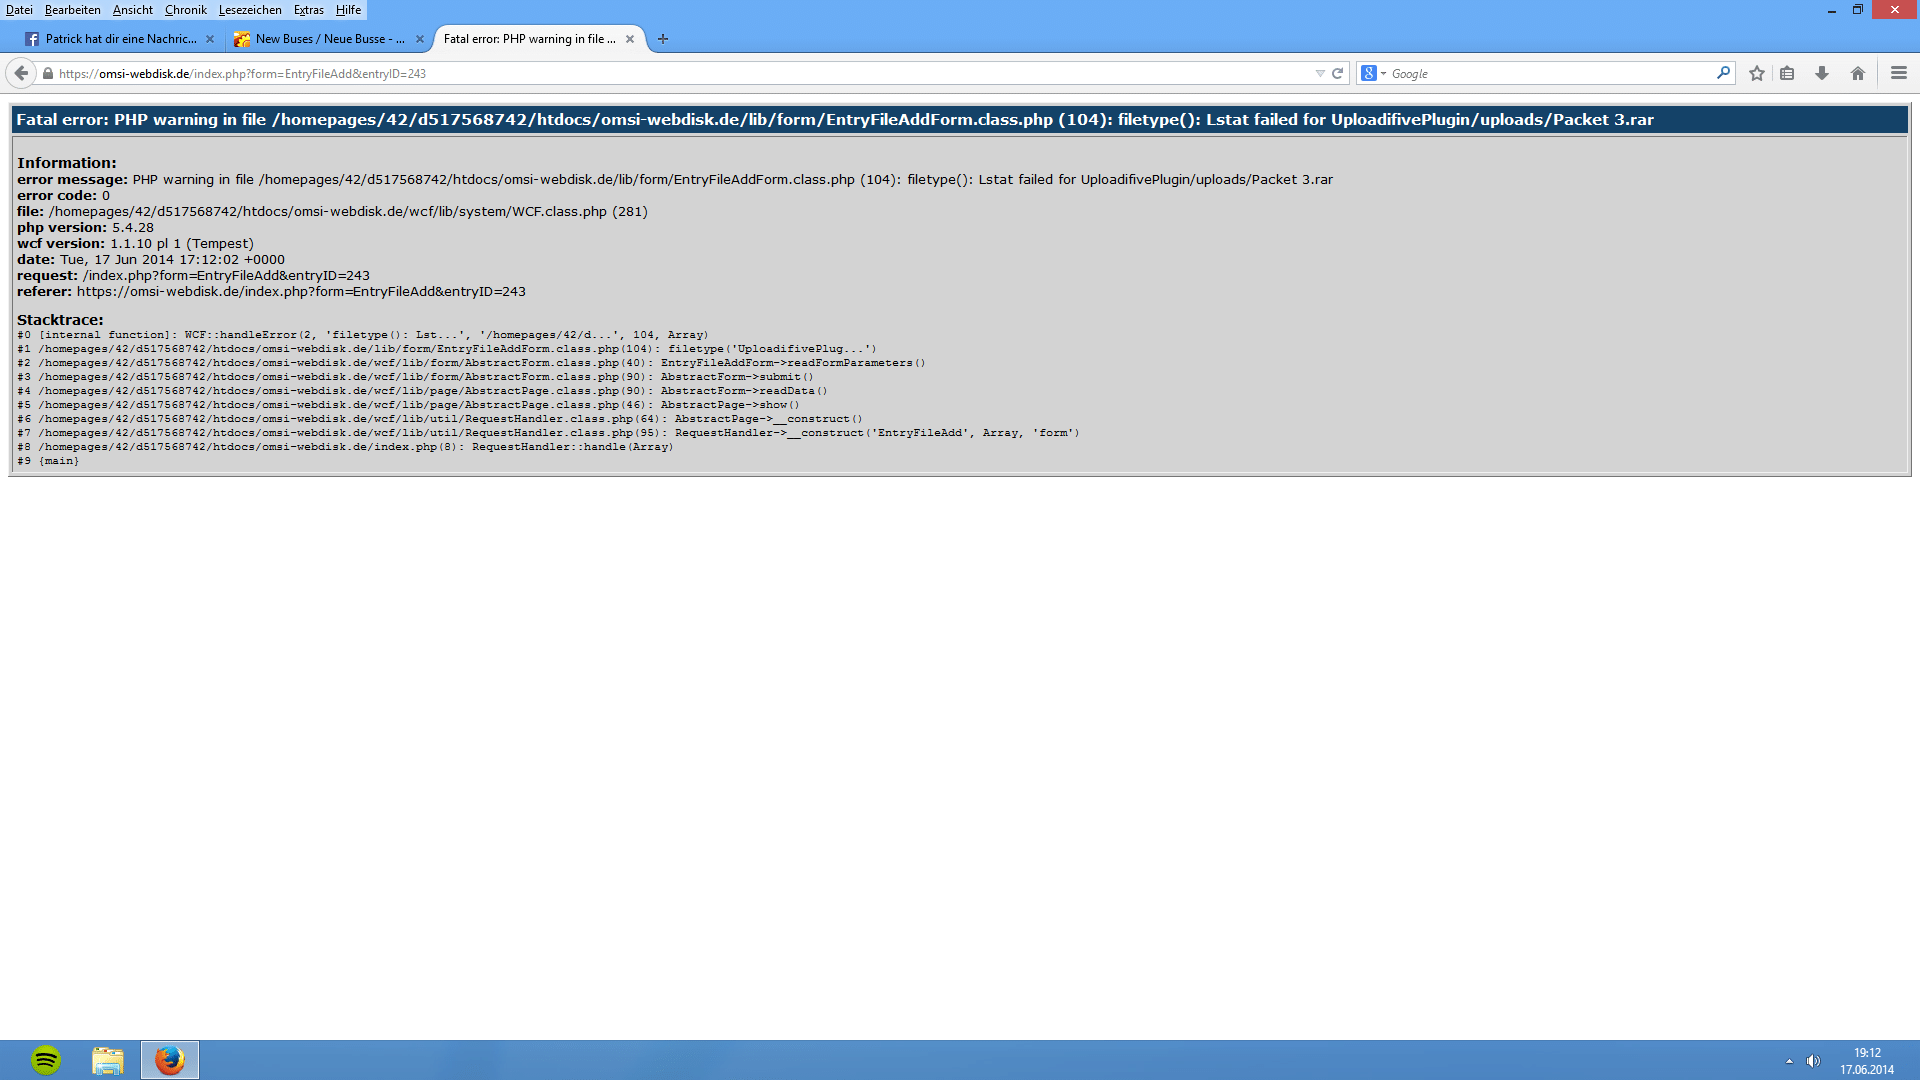Open a new tab with plus button
Image resolution: width=1920 pixels, height=1080 pixels.
[x=663, y=39]
